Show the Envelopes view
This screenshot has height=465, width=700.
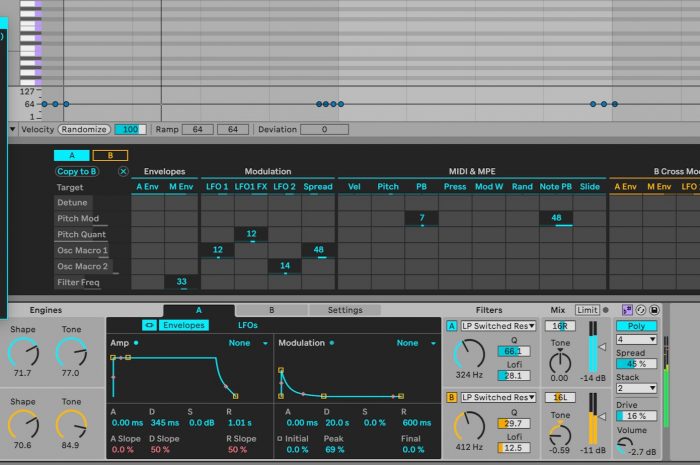[x=183, y=325]
